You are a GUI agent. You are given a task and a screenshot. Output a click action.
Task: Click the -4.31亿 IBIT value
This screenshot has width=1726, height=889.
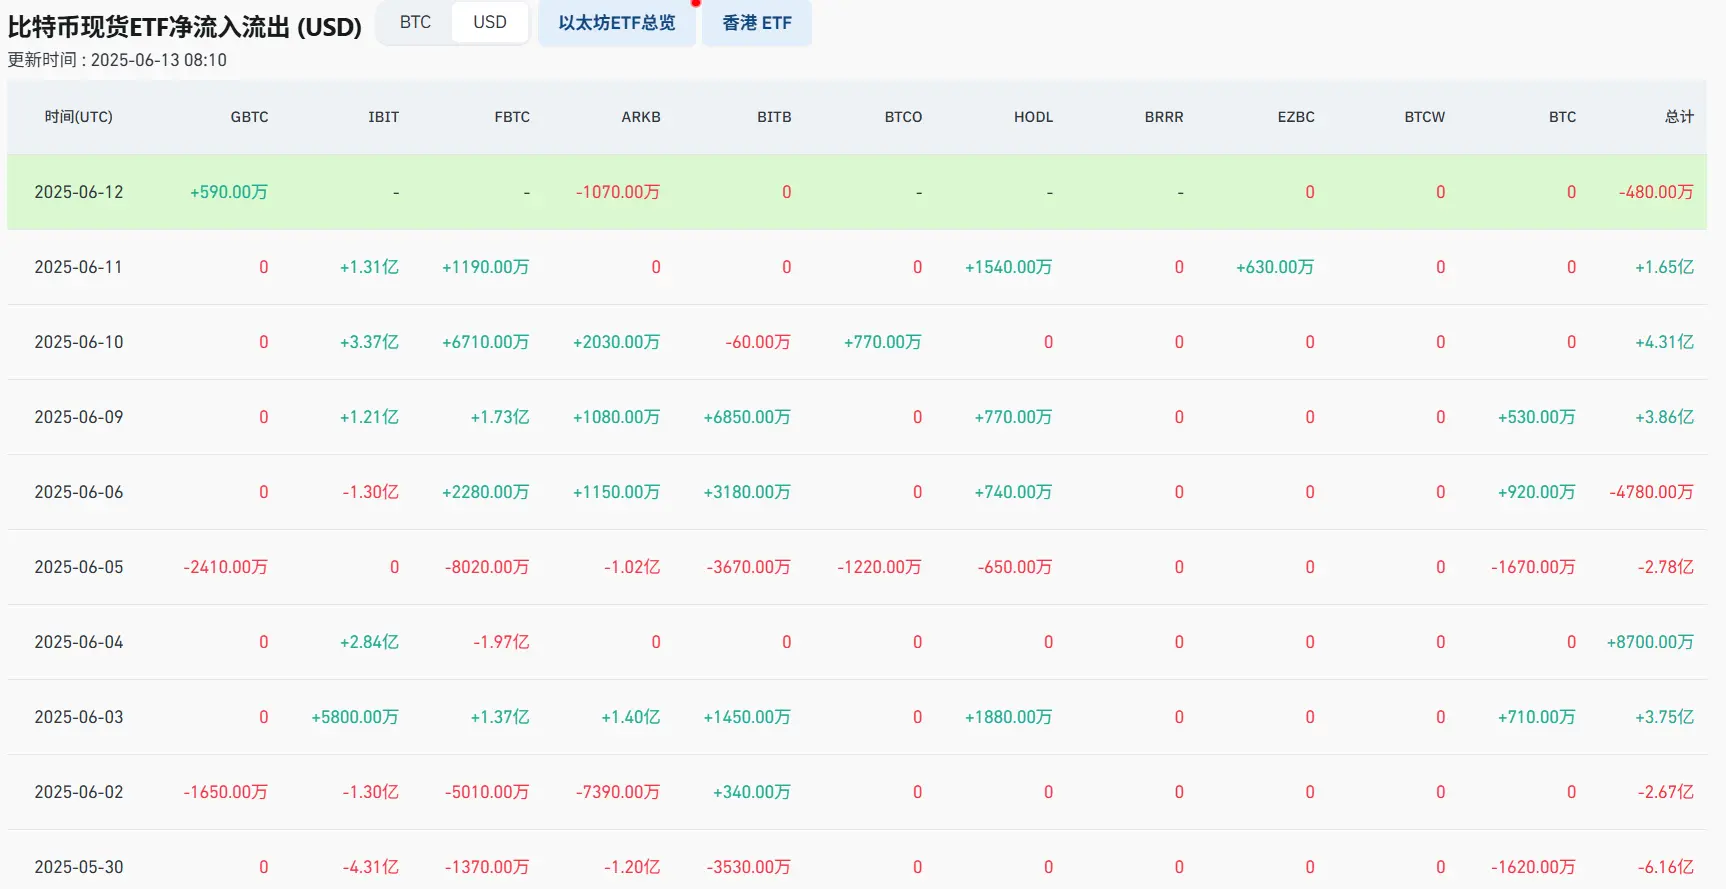tap(371, 867)
